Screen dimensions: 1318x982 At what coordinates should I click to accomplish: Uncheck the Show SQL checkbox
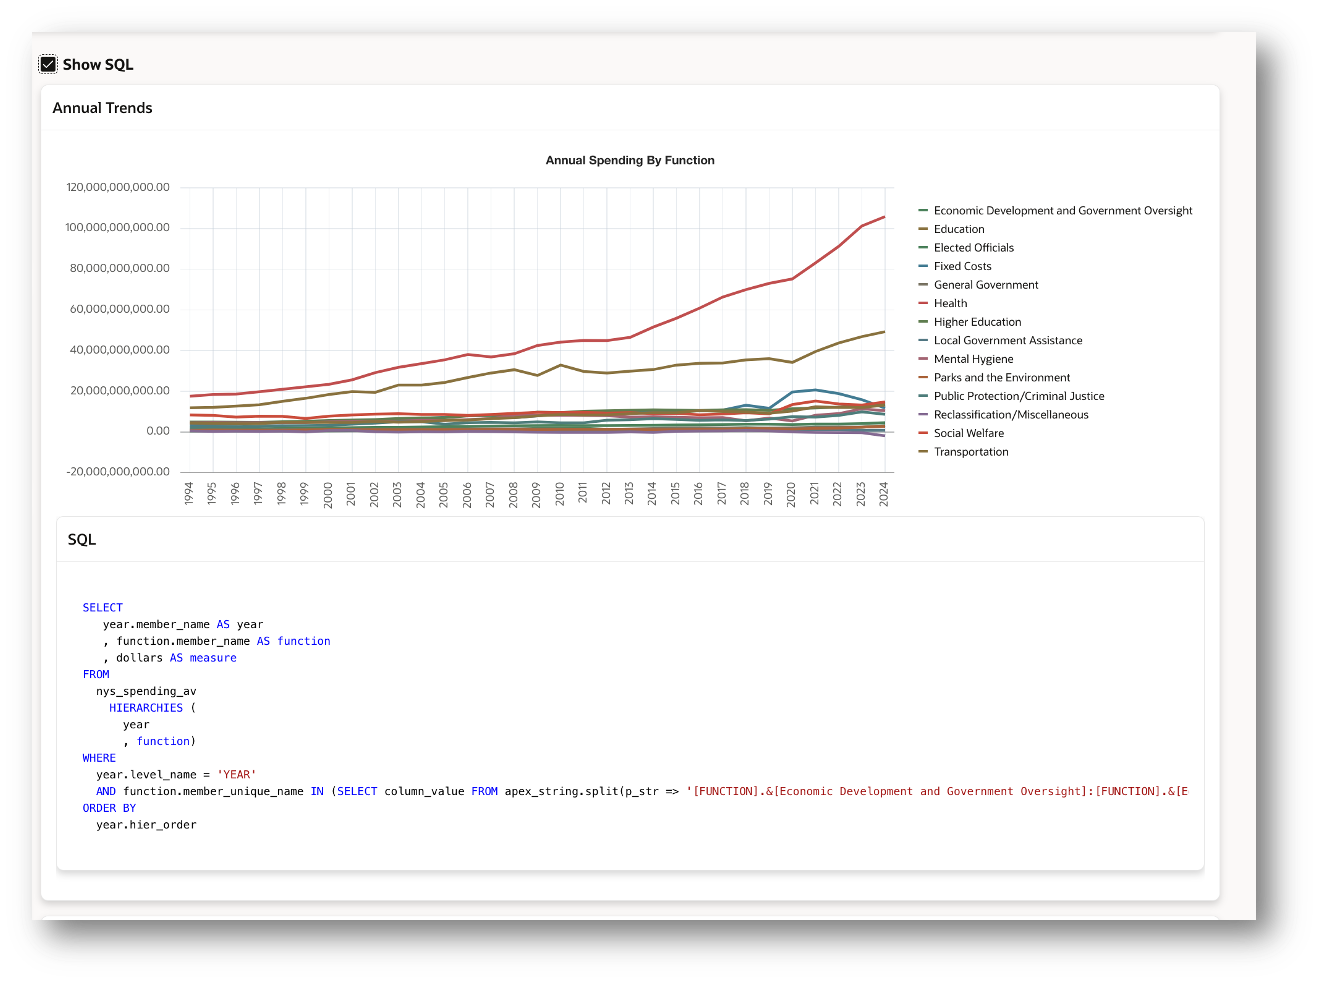[47, 63]
